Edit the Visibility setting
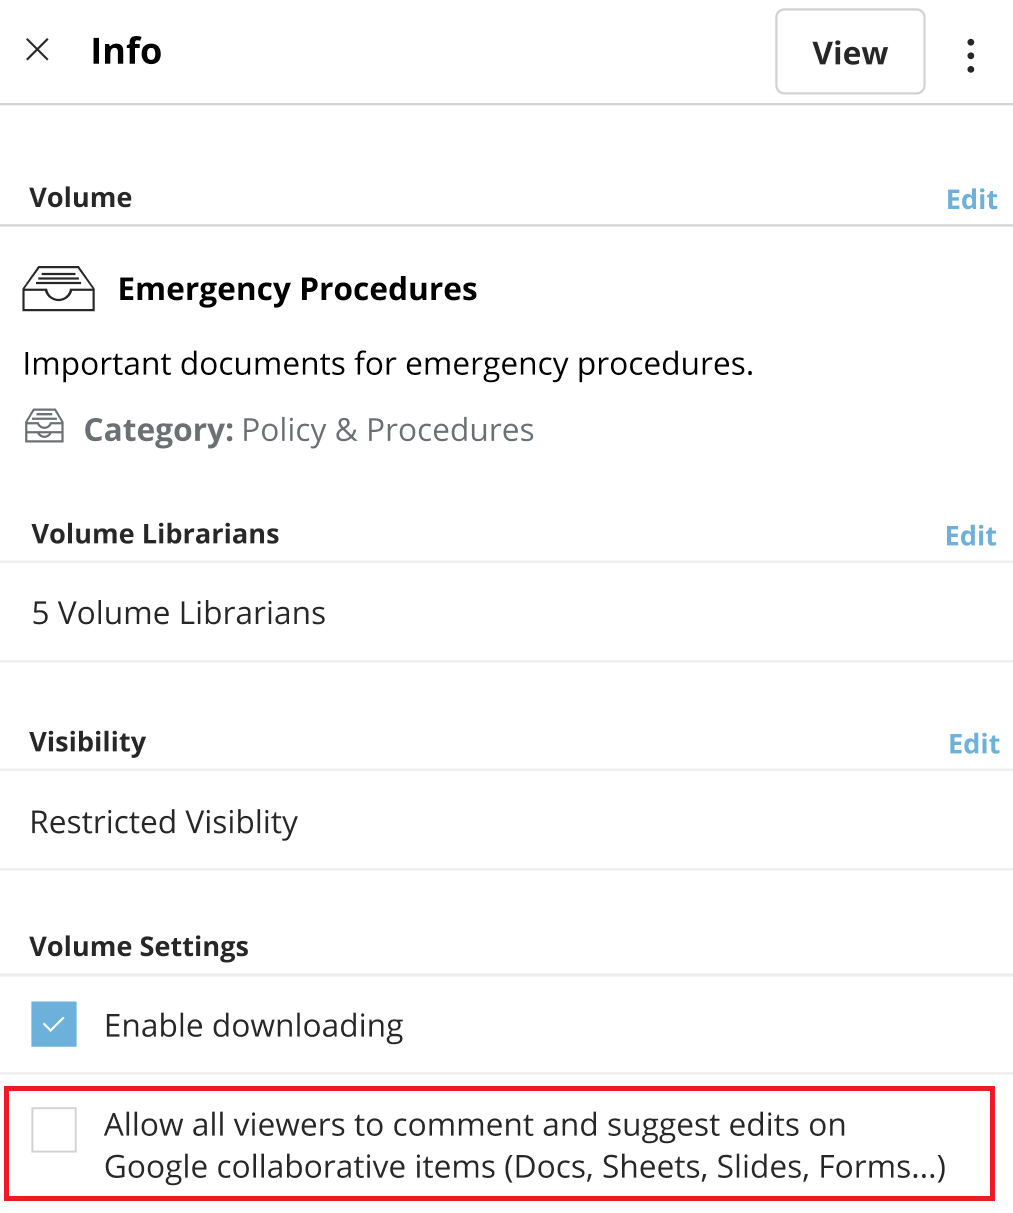The width and height of the screenshot is (1013, 1213). [x=974, y=743]
